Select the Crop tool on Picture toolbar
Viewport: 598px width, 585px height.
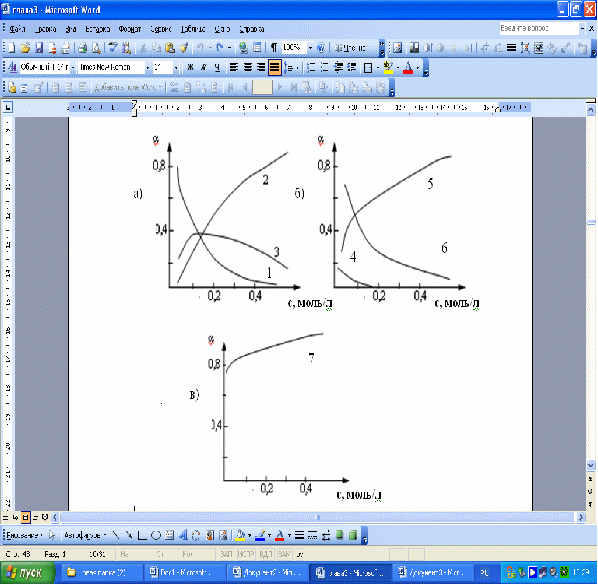[x=485, y=48]
